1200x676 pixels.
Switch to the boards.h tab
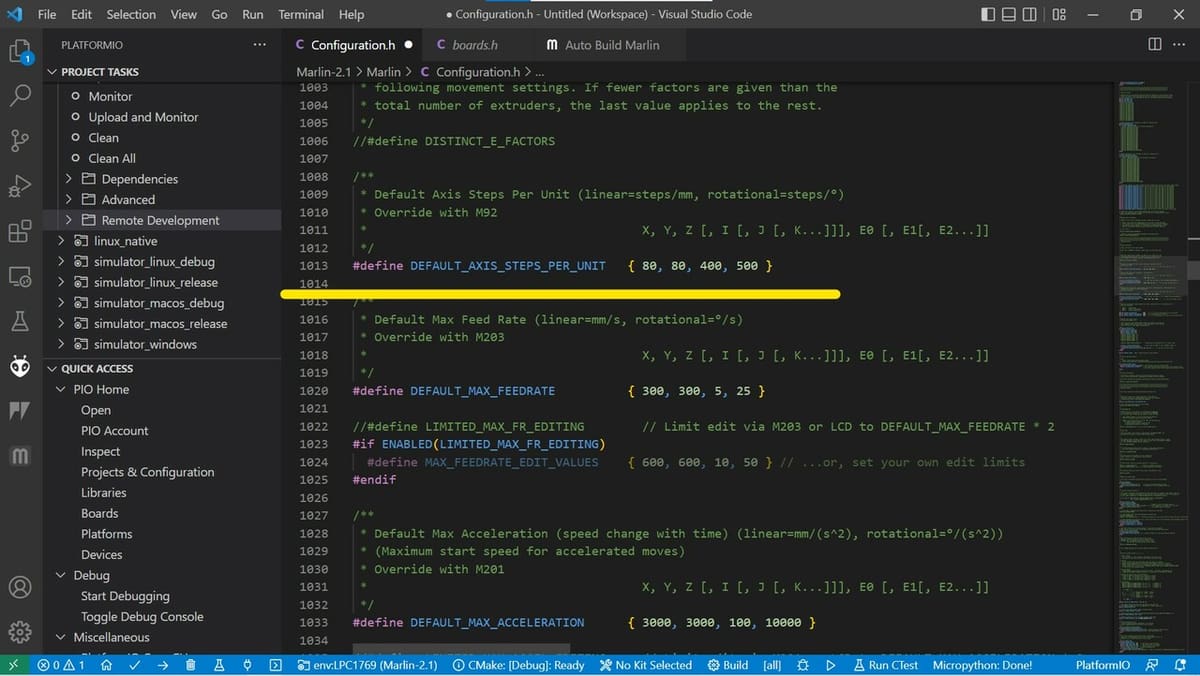474,45
